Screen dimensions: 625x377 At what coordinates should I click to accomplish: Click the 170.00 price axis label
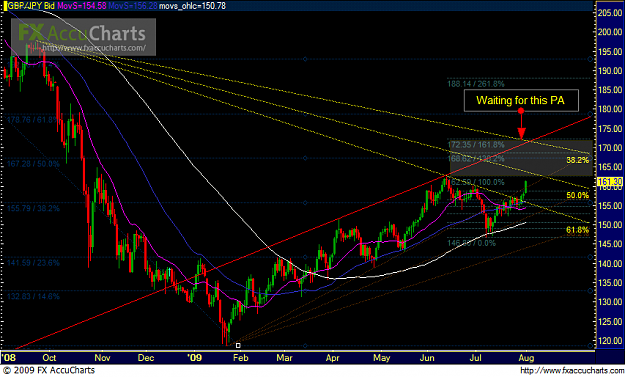pyautogui.click(x=610, y=147)
